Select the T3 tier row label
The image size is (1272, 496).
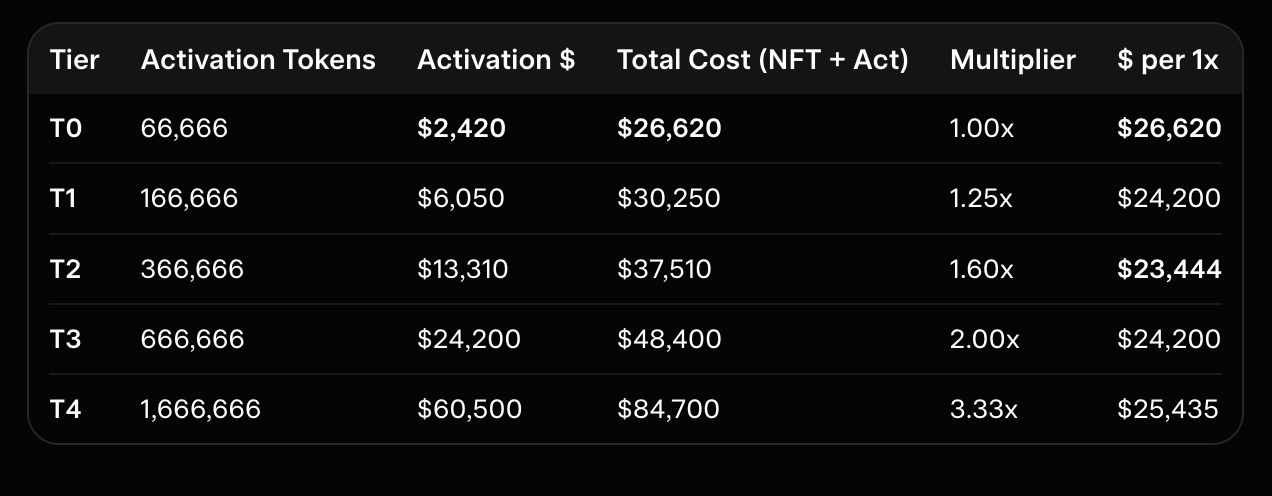65,338
